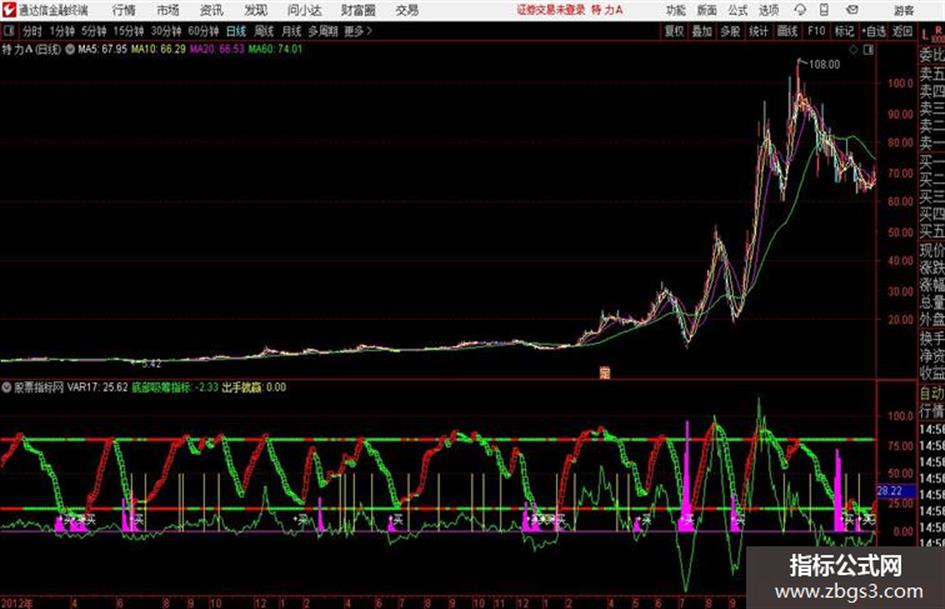Open the 多周期 multi-period view

click(x=323, y=31)
